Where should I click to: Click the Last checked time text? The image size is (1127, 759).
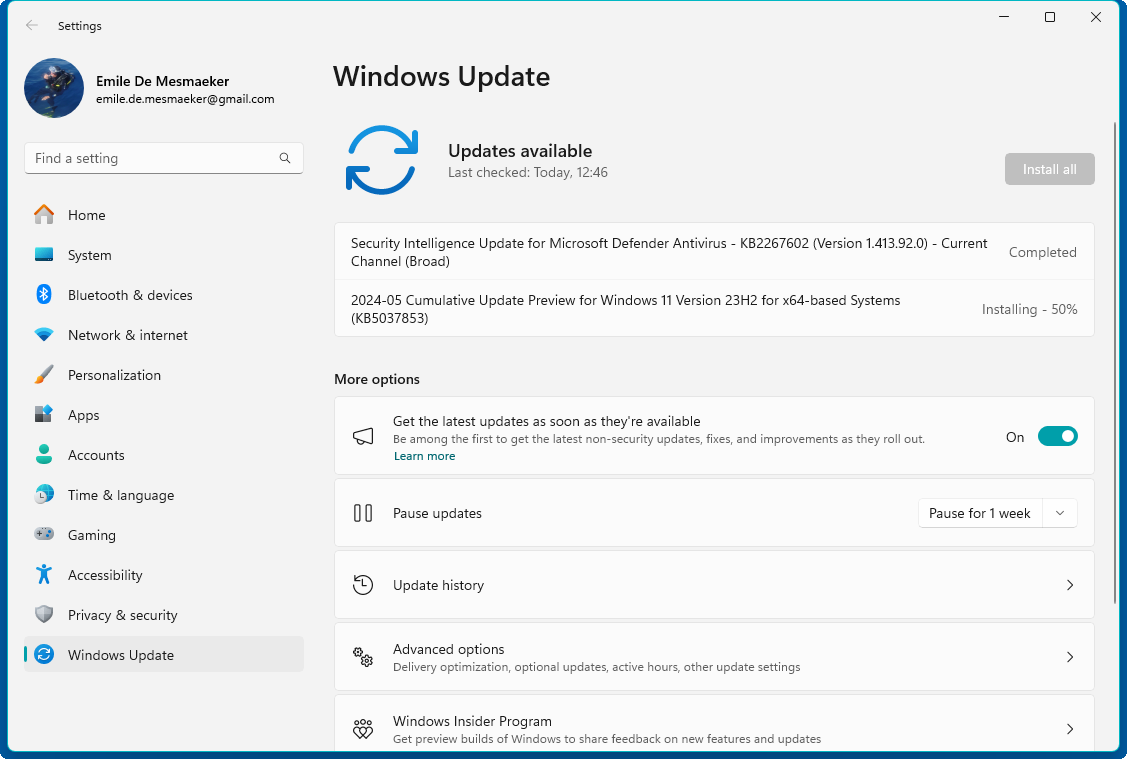pyautogui.click(x=528, y=172)
